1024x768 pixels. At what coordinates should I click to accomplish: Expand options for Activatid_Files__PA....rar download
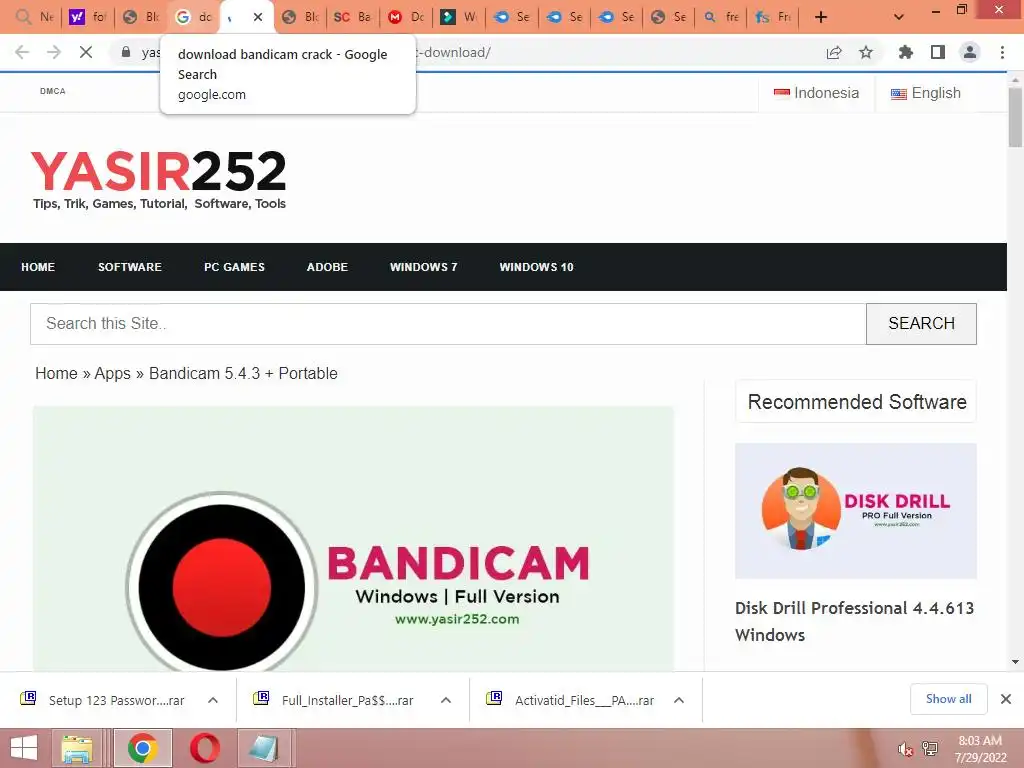(x=679, y=700)
